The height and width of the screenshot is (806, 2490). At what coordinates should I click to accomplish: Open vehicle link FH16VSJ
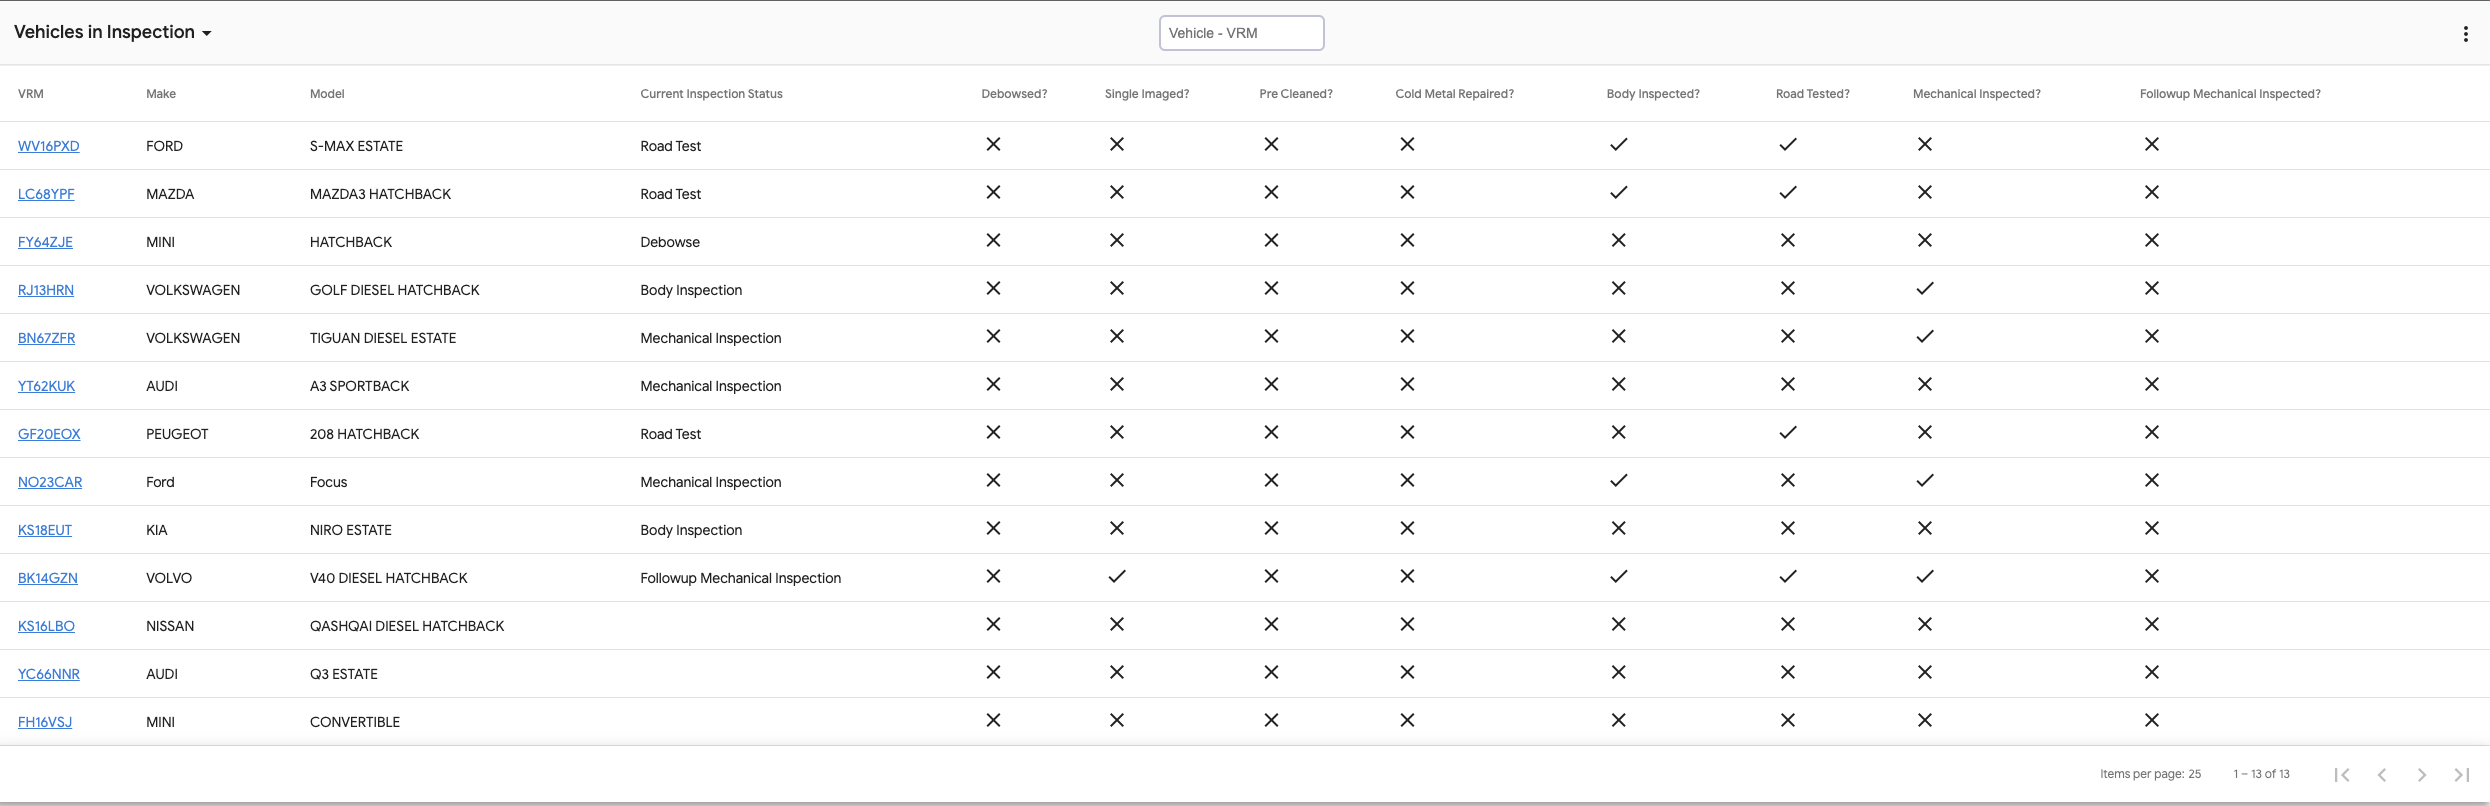click(45, 722)
